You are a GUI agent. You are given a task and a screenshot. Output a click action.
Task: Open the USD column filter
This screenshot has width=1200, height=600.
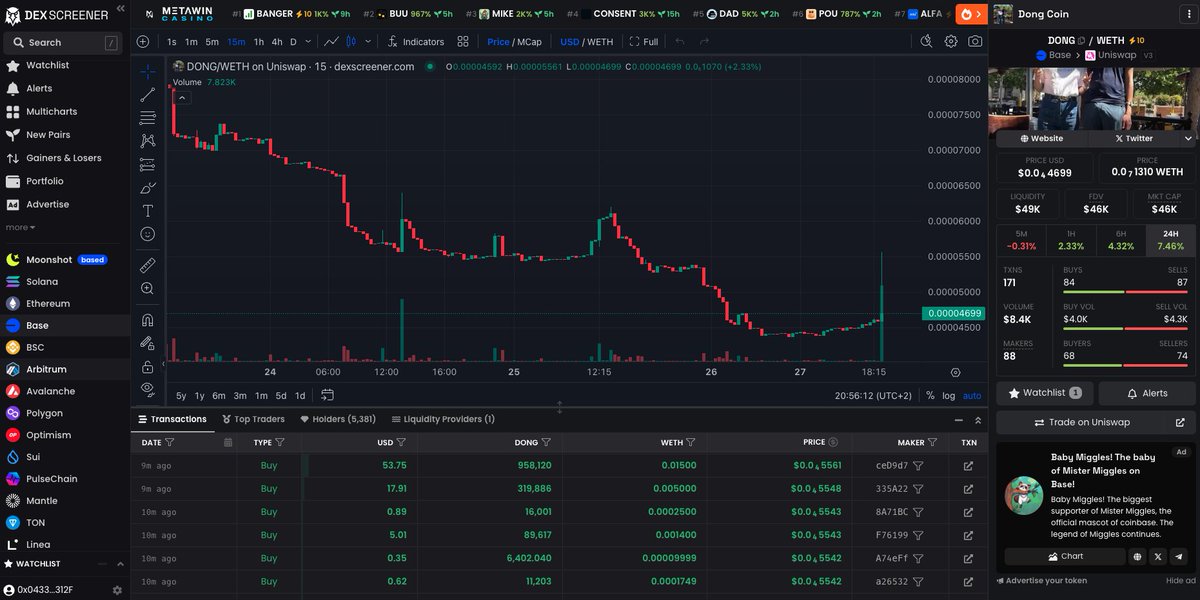tap(401, 442)
